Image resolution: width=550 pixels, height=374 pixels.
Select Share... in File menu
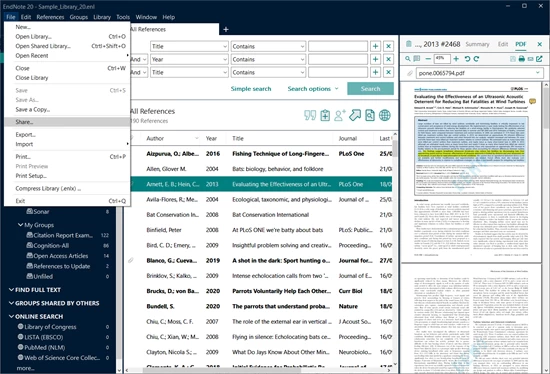(x=67, y=122)
